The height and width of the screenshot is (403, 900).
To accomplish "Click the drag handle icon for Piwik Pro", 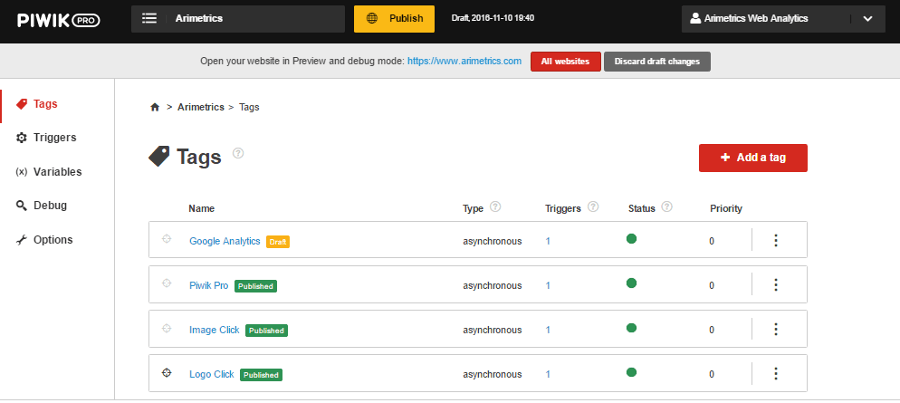I will coord(166,283).
